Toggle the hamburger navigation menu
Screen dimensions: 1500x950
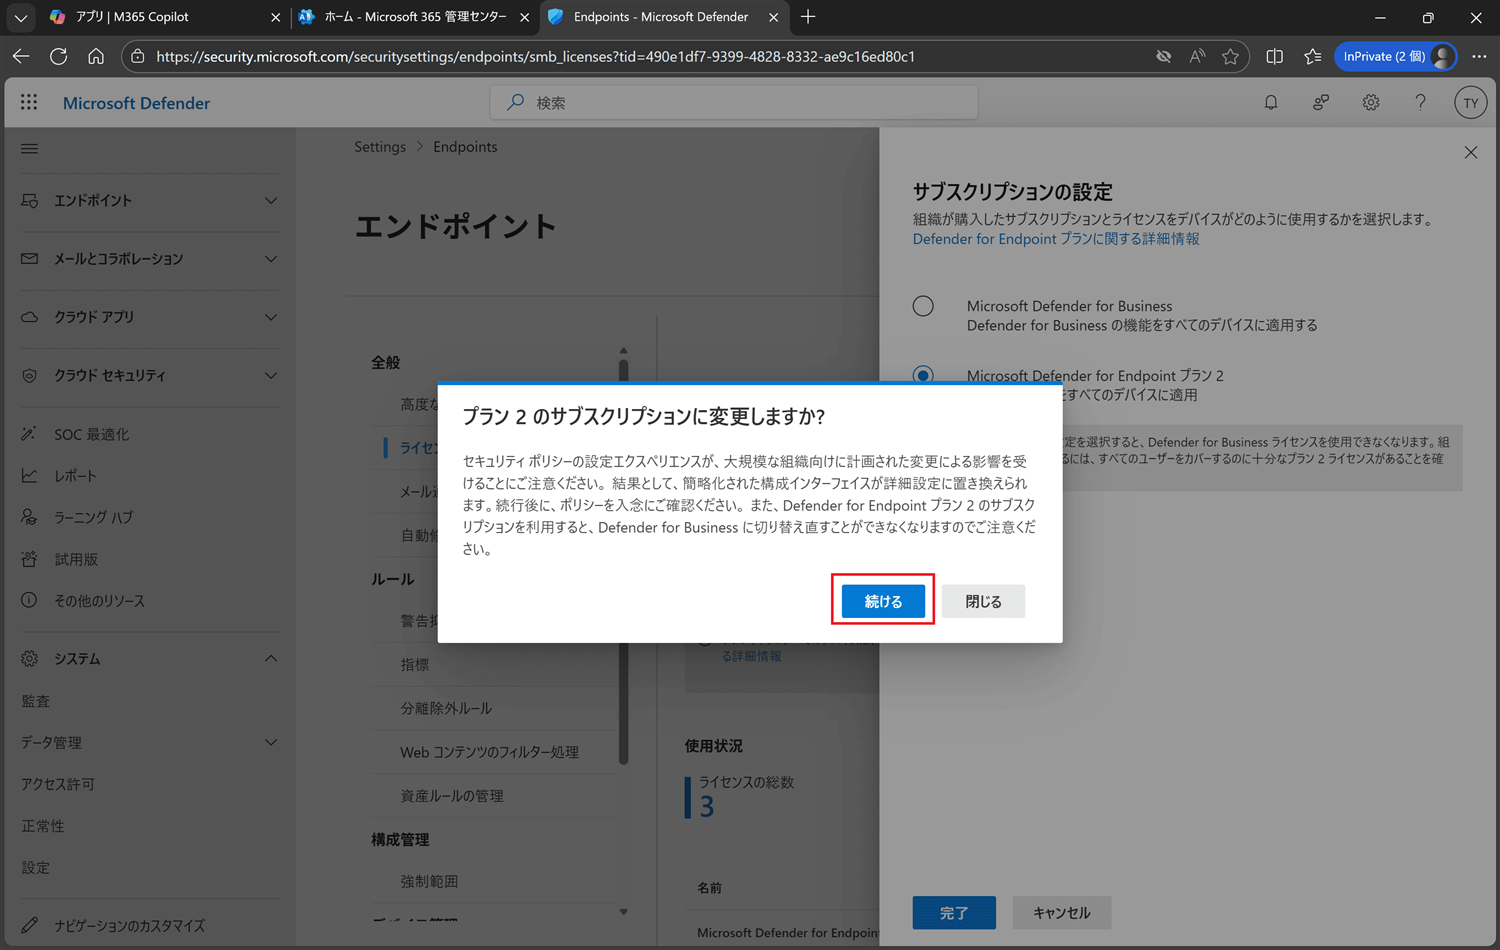[x=29, y=148]
